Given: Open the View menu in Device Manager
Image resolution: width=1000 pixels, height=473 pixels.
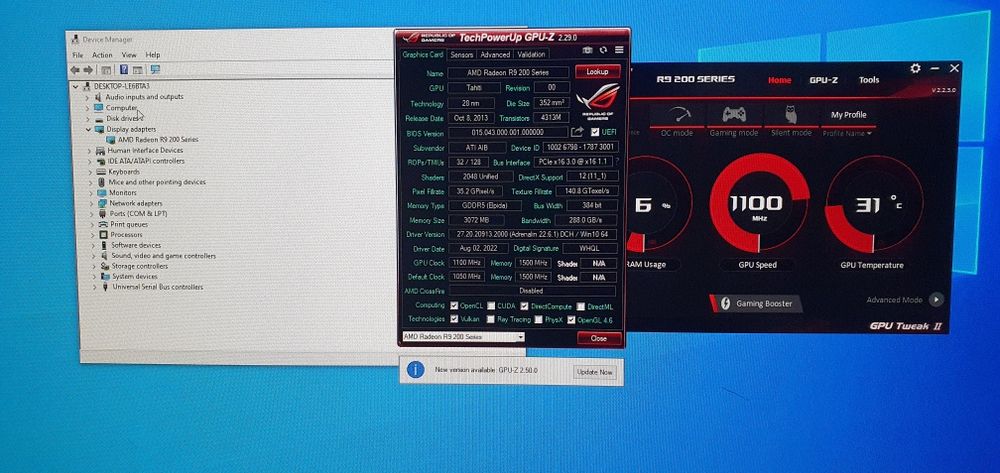Looking at the screenshot, I should pos(129,55).
